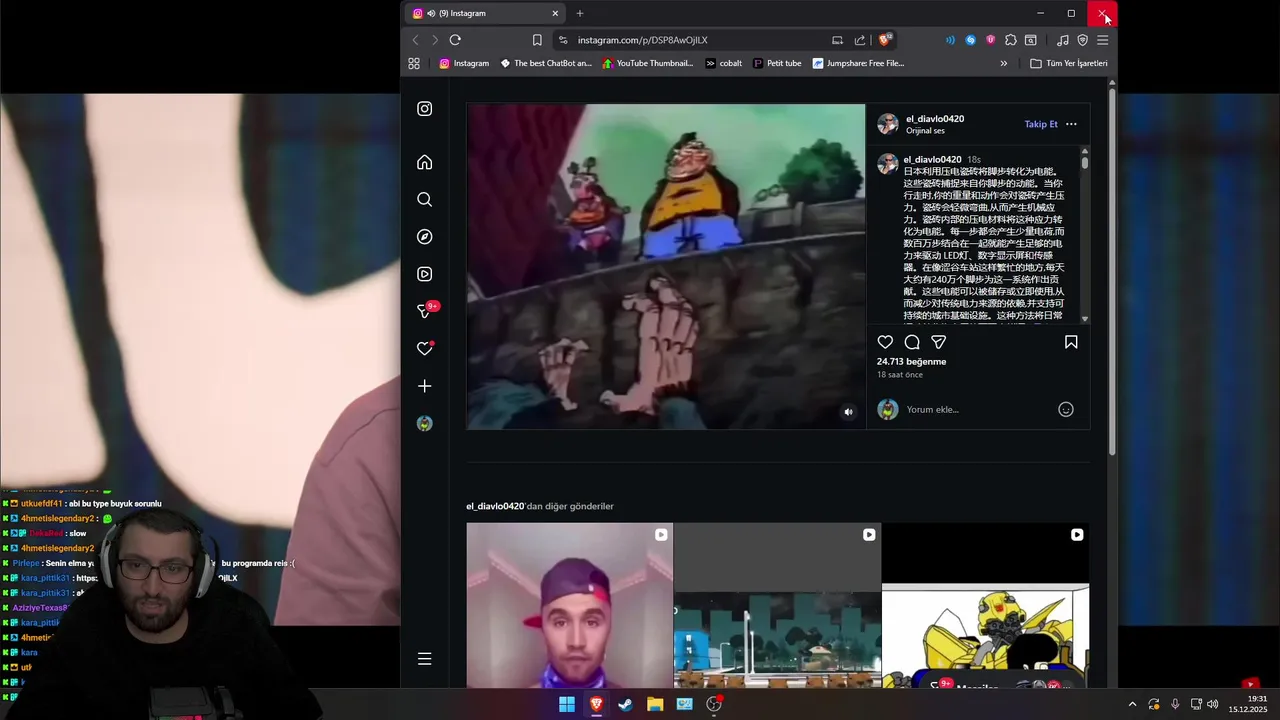
Task: Open the browser apps grid icon
Action: (x=414, y=63)
